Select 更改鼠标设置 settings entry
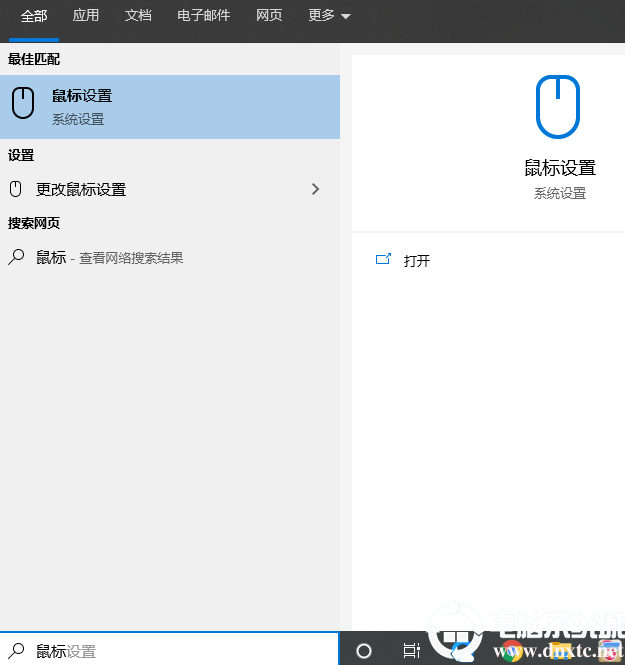The height and width of the screenshot is (665, 625). coord(170,190)
